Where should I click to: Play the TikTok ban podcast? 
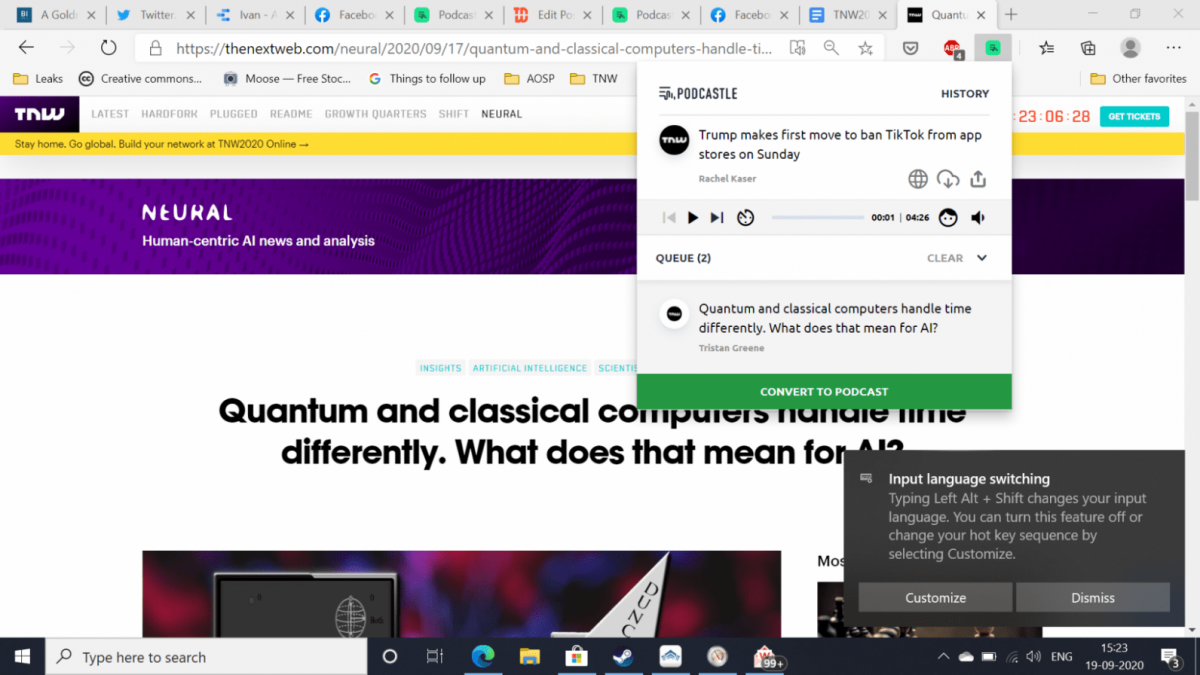693,217
